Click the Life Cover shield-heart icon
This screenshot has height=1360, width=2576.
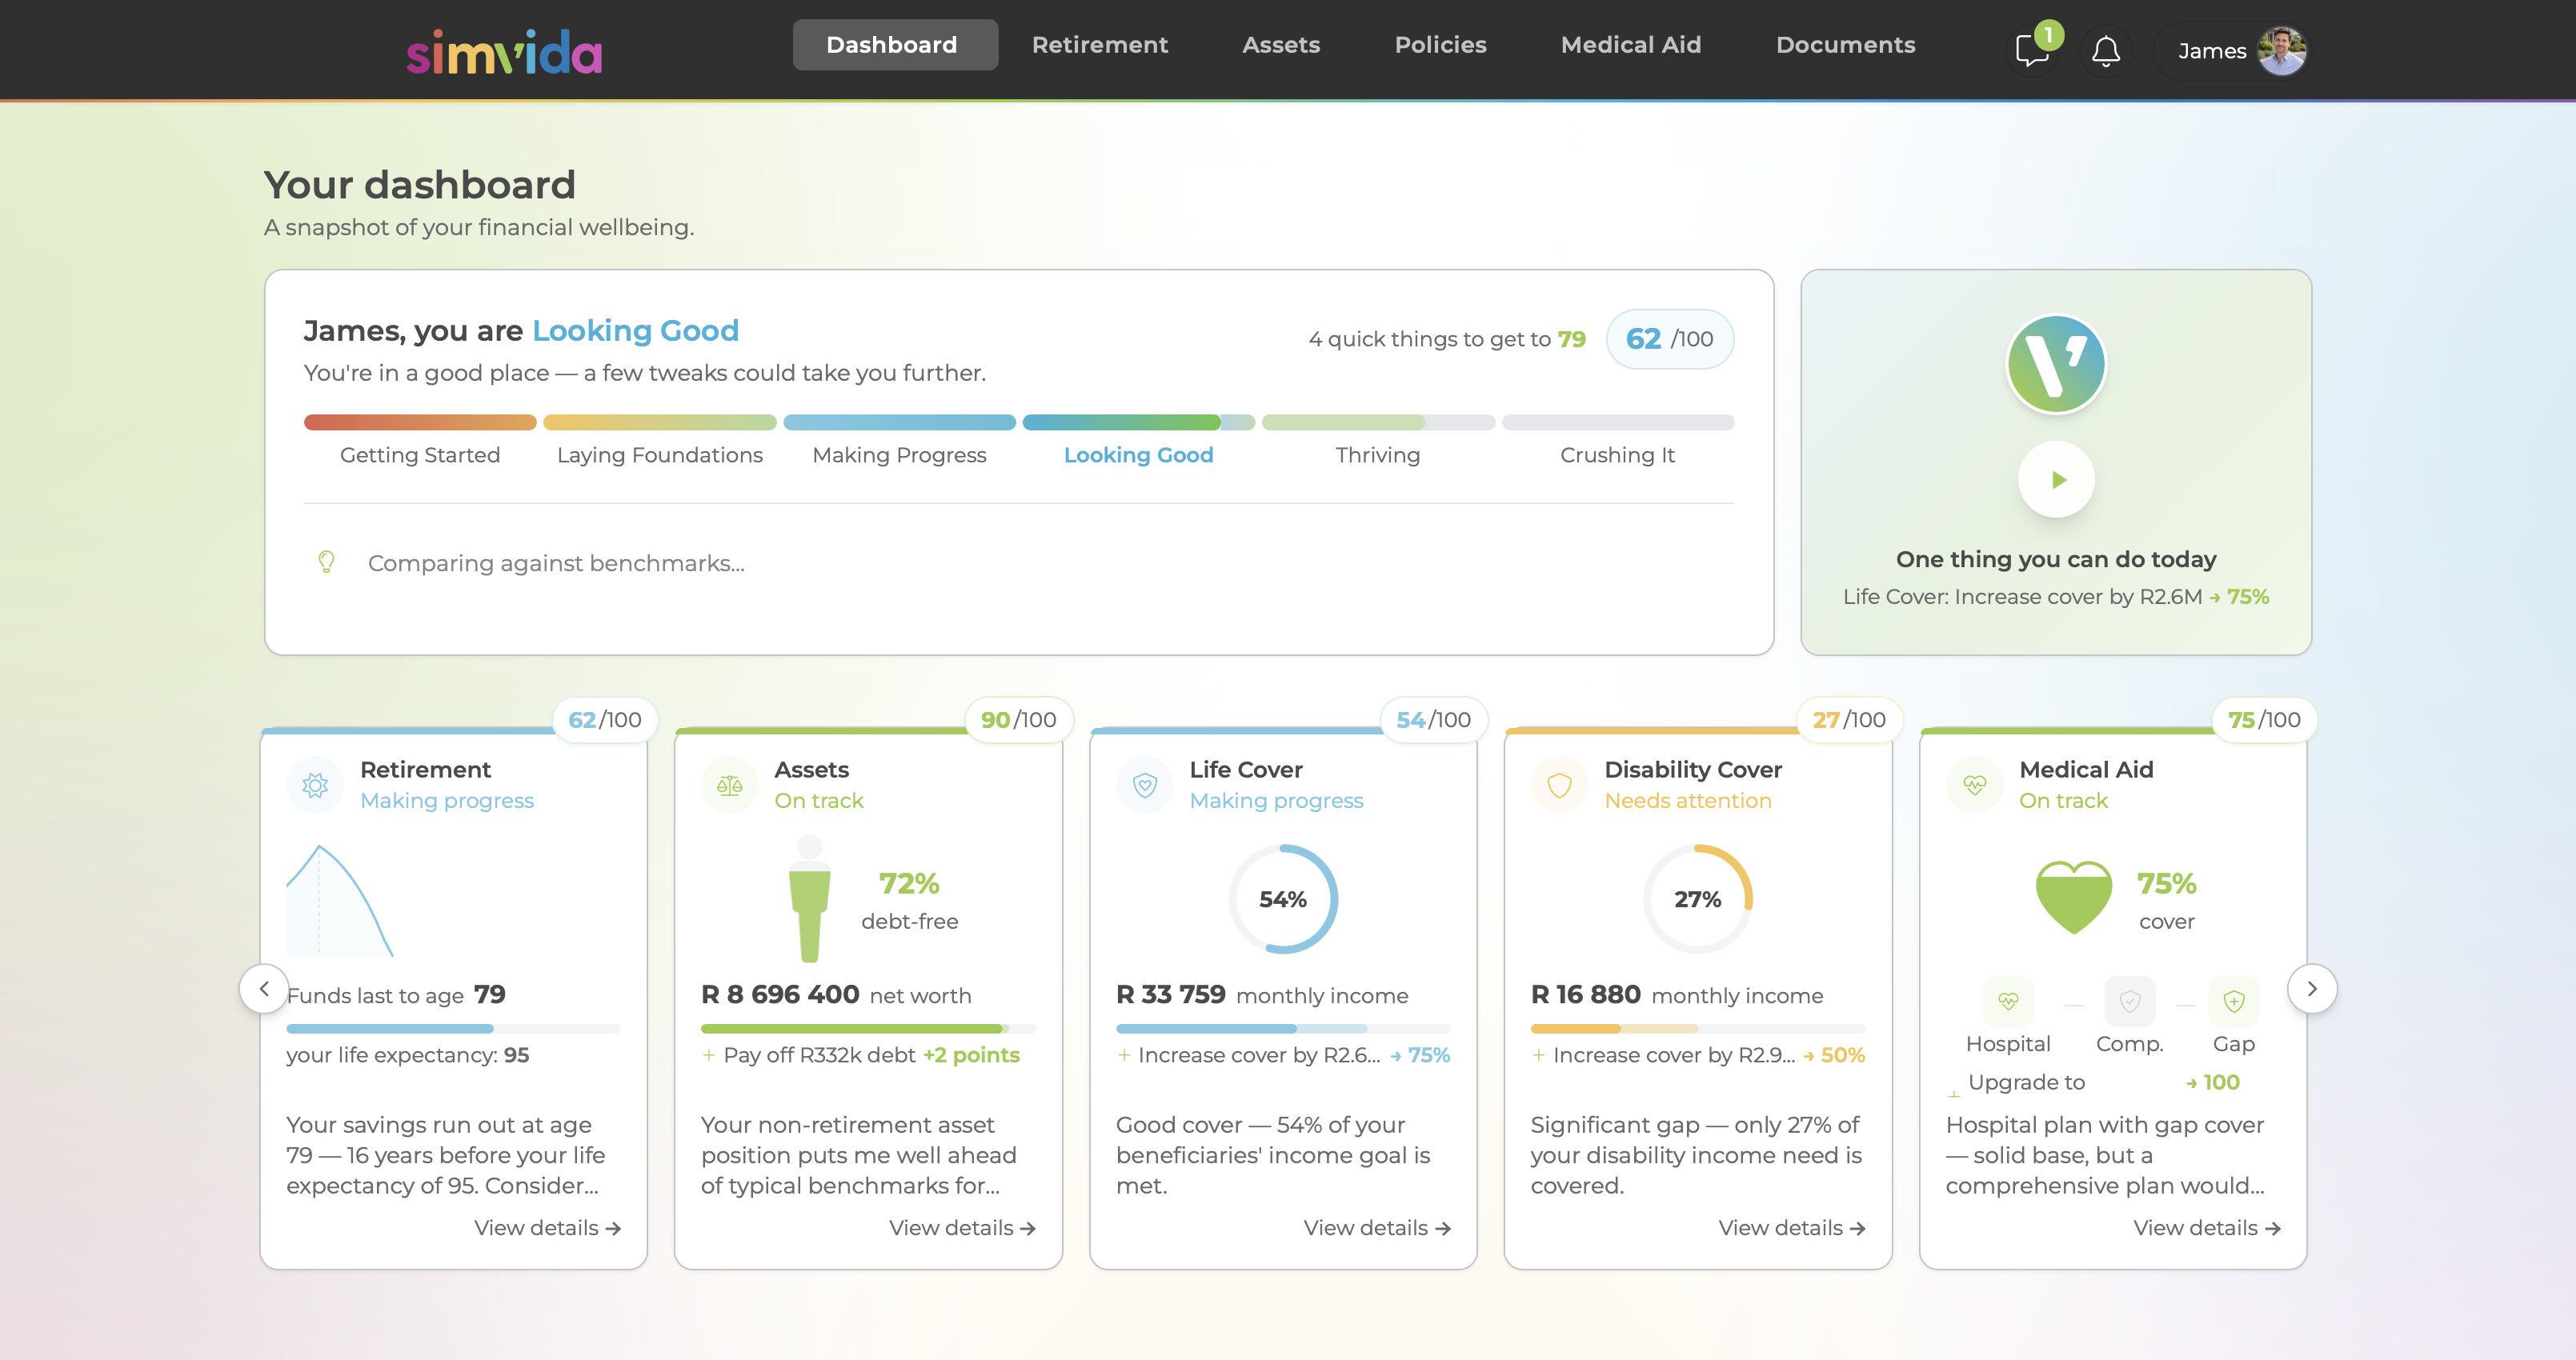click(x=1145, y=785)
